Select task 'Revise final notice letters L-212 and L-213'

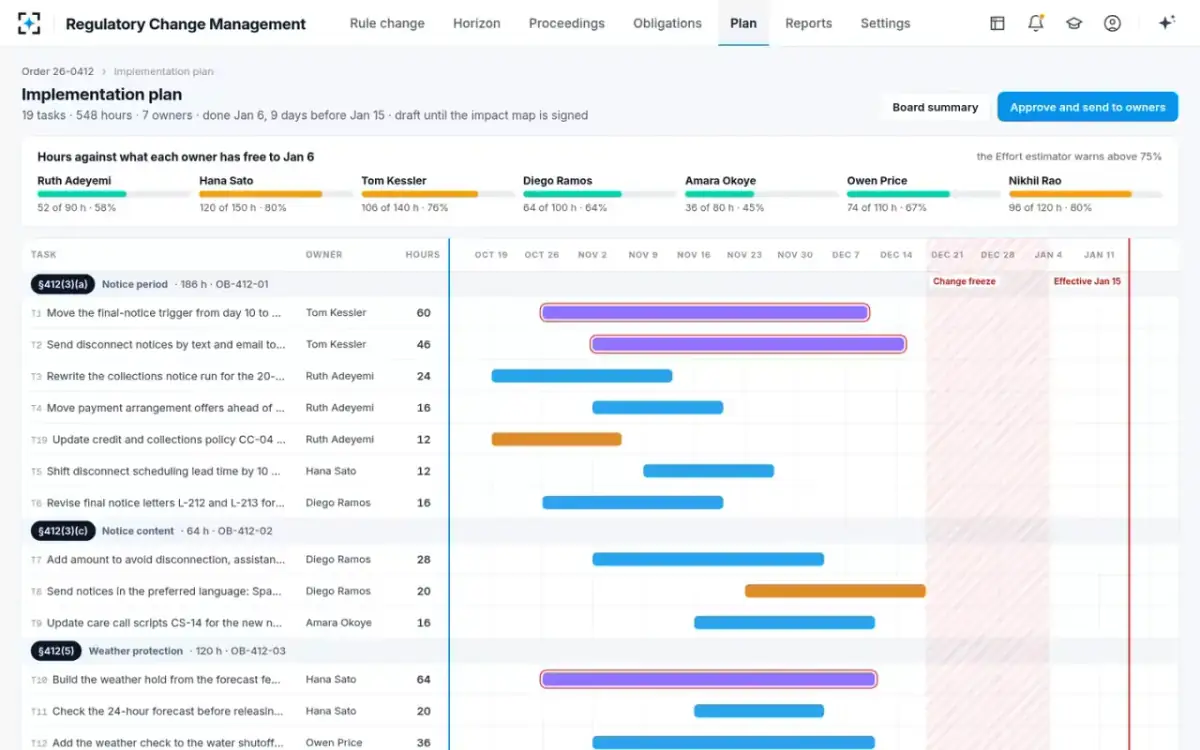click(166, 503)
